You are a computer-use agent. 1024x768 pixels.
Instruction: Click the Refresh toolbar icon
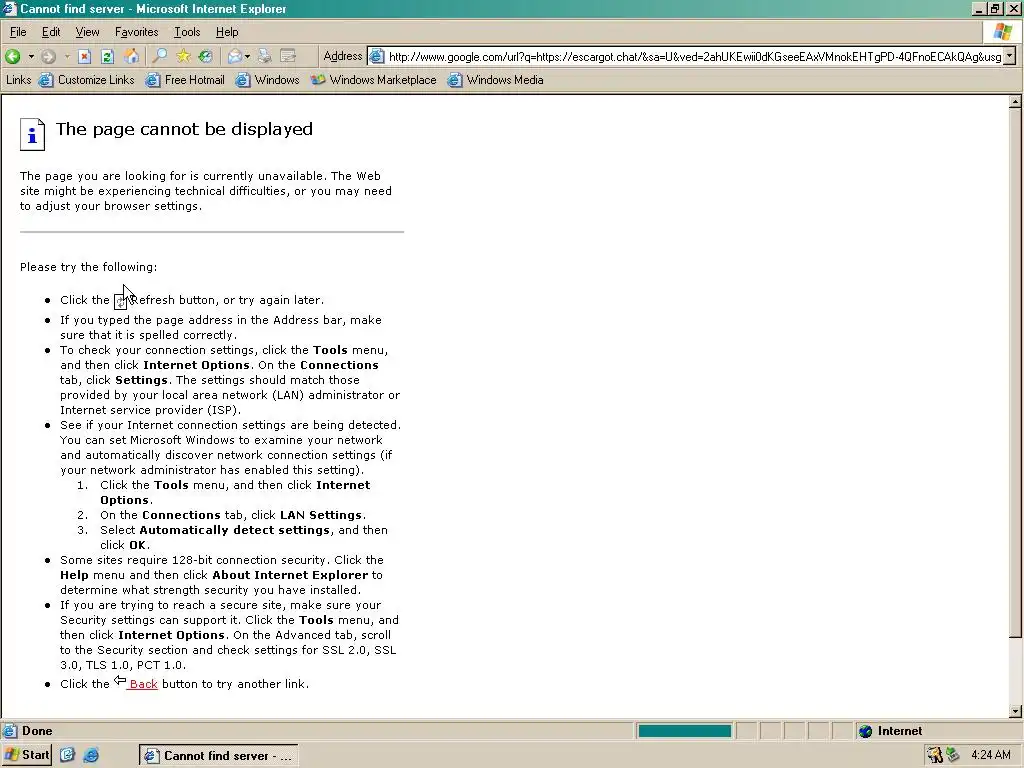[108, 56]
